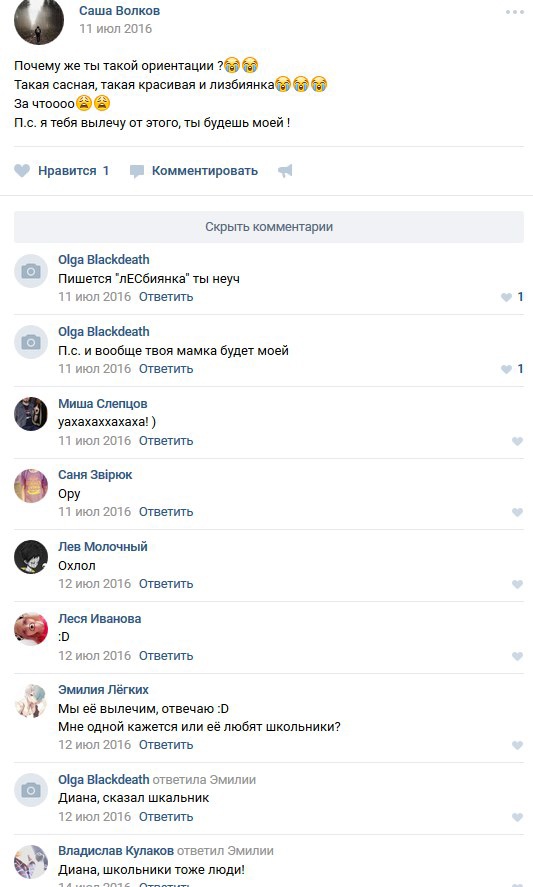Open Владислав Кулаков's profile link
533x887 pixels.
(x=116, y=851)
